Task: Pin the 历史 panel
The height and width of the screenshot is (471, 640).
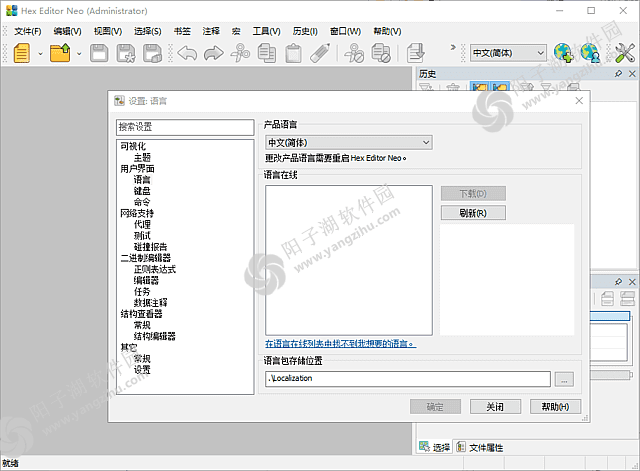Action: [x=618, y=73]
